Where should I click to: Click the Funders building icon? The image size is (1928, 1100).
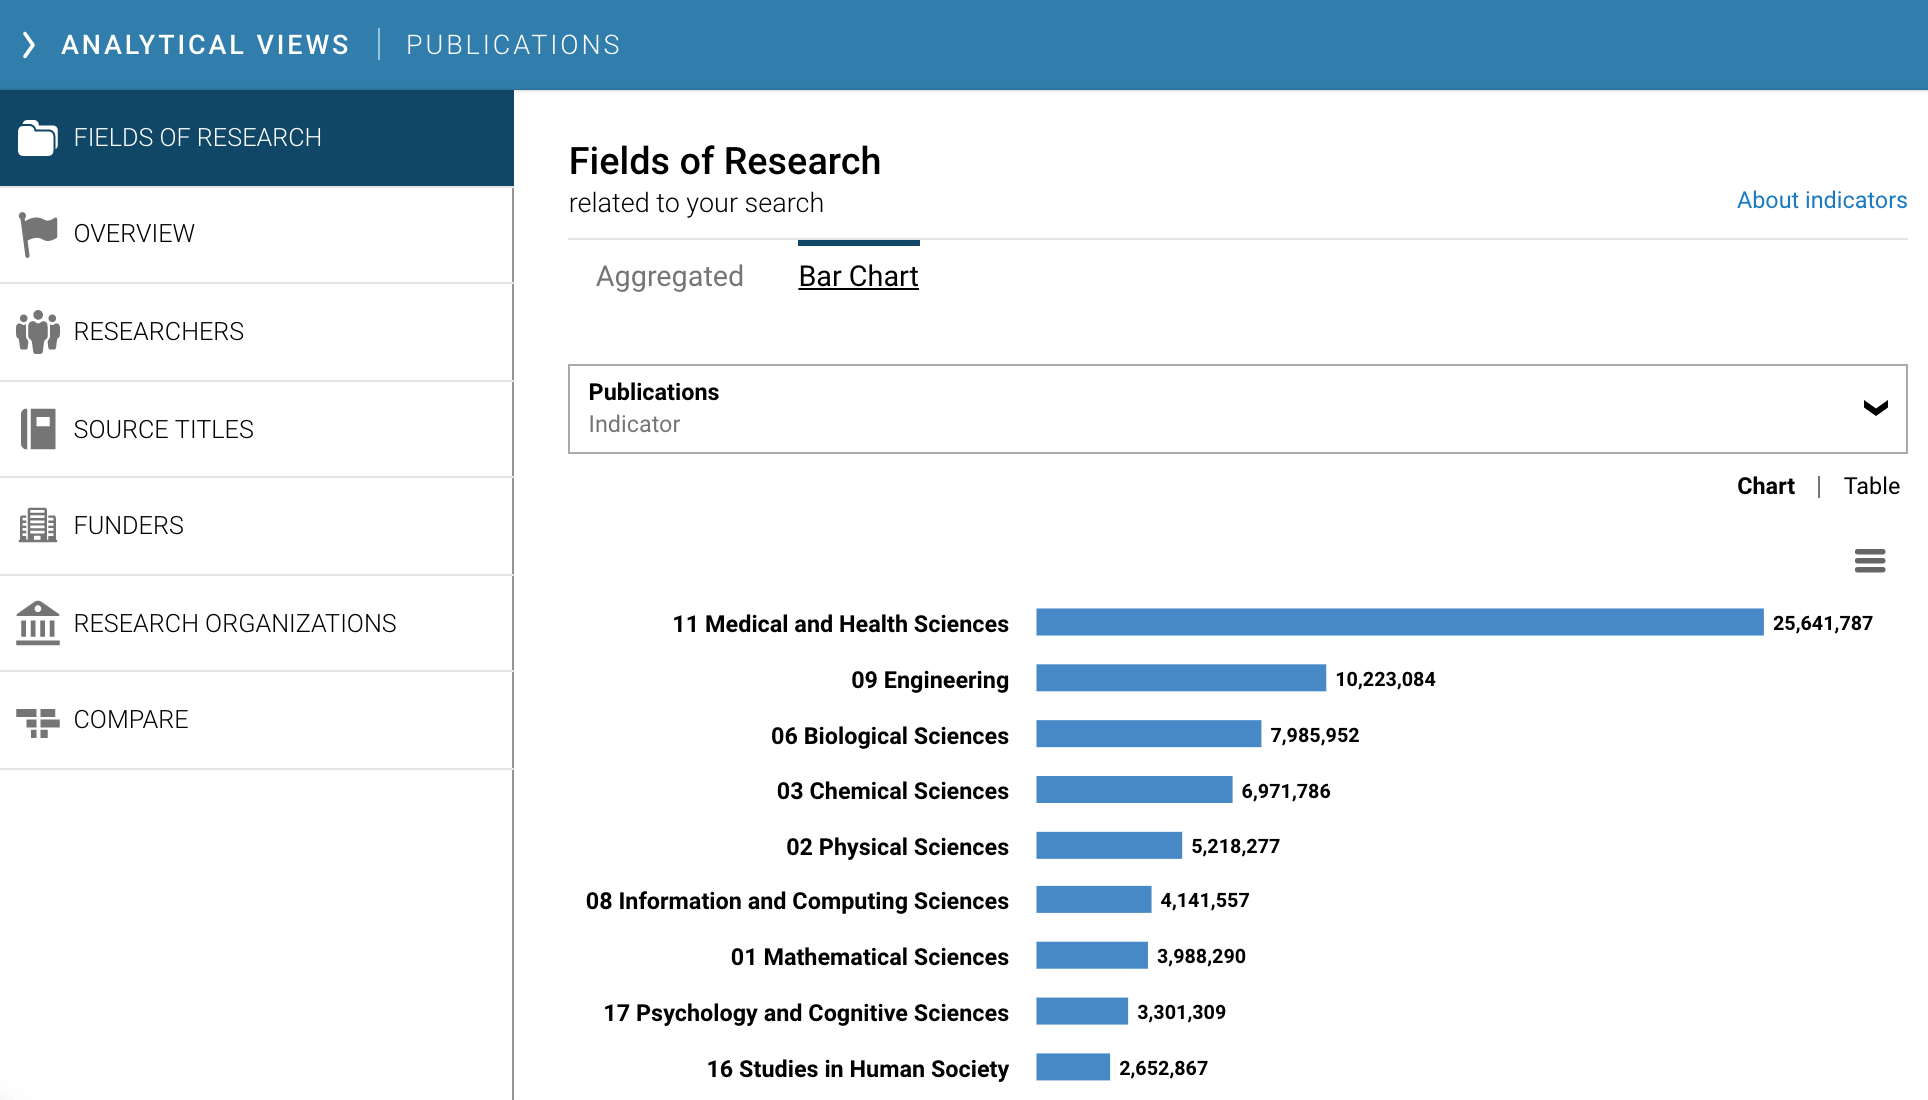point(37,525)
